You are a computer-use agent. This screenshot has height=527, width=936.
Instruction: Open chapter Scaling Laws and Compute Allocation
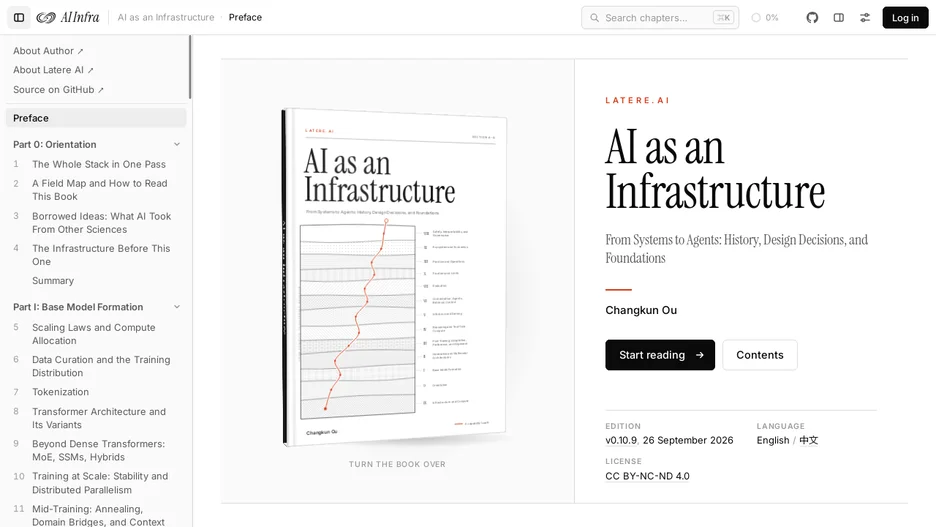pyautogui.click(x=94, y=334)
